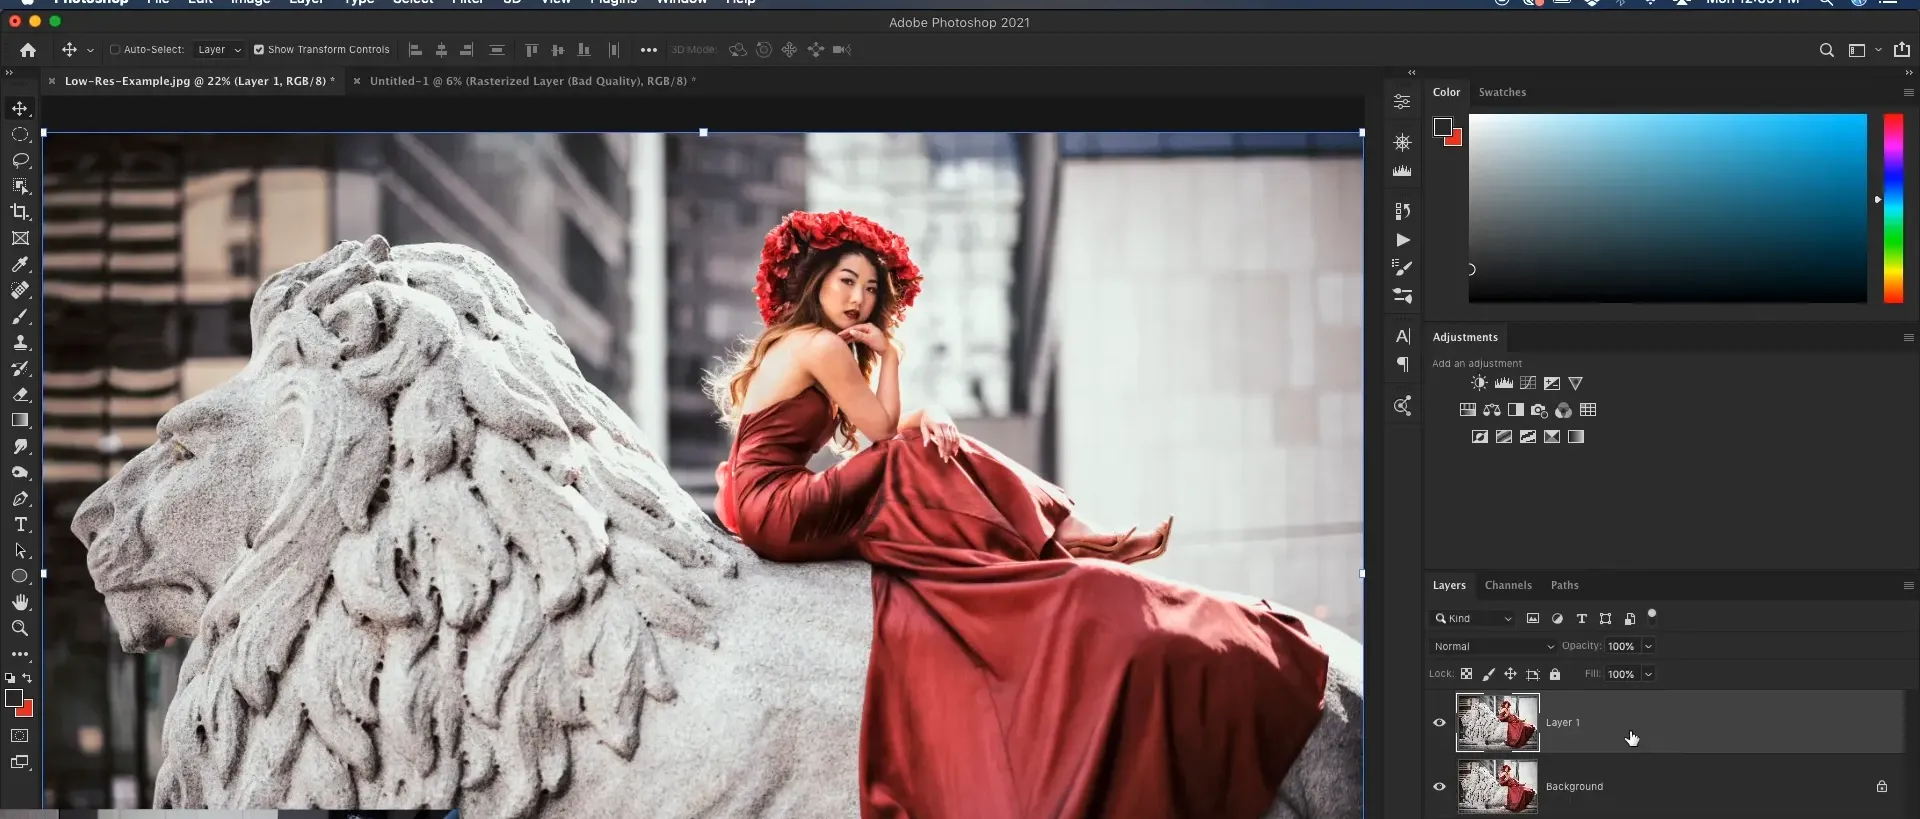
Task: Select the Pen tool
Action: 20,498
